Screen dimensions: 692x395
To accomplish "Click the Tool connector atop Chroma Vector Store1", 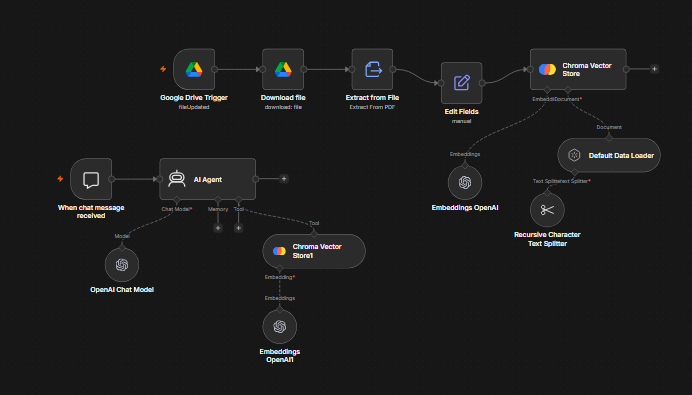I will point(314,234).
